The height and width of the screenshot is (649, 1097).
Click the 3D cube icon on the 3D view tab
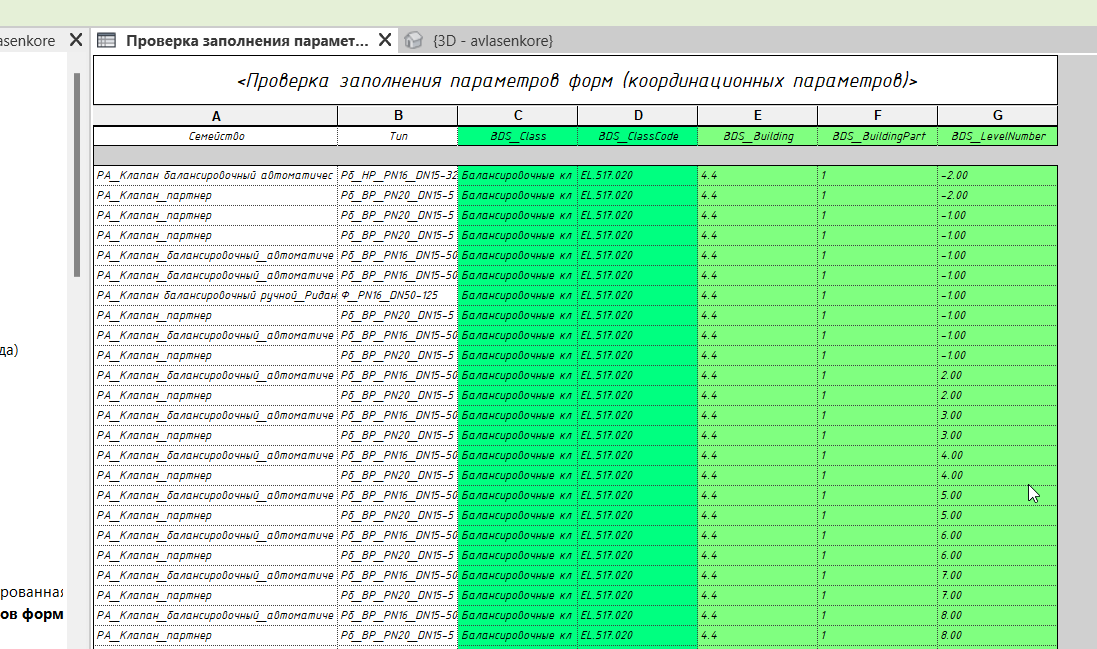pos(413,41)
